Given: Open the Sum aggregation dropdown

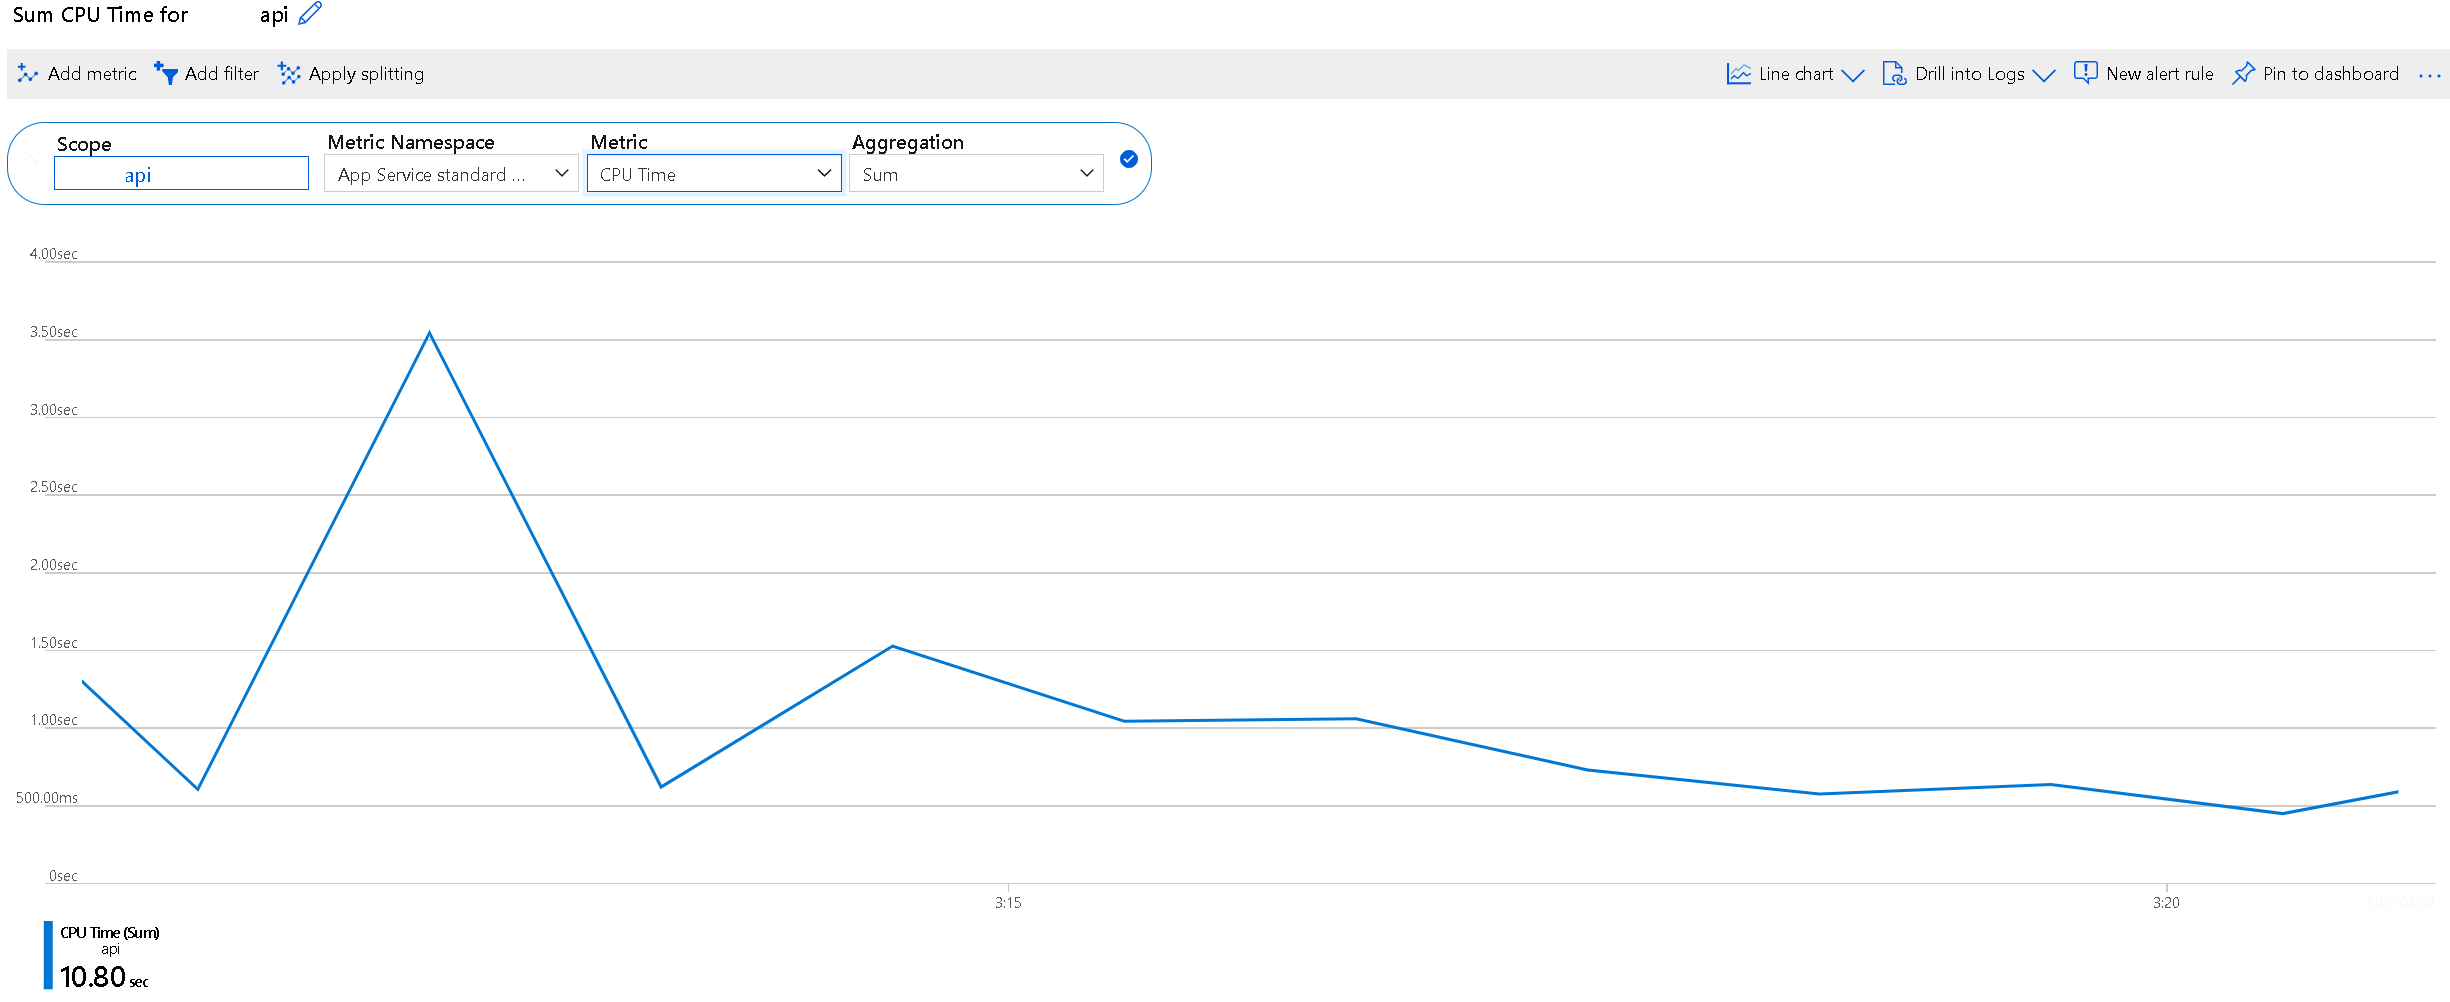Looking at the screenshot, I should coord(976,174).
